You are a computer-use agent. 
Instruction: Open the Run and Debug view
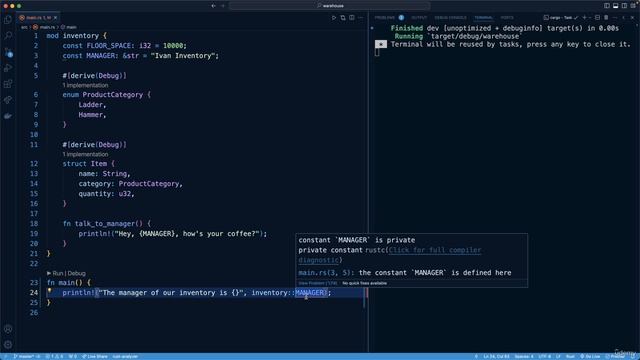click(8, 68)
